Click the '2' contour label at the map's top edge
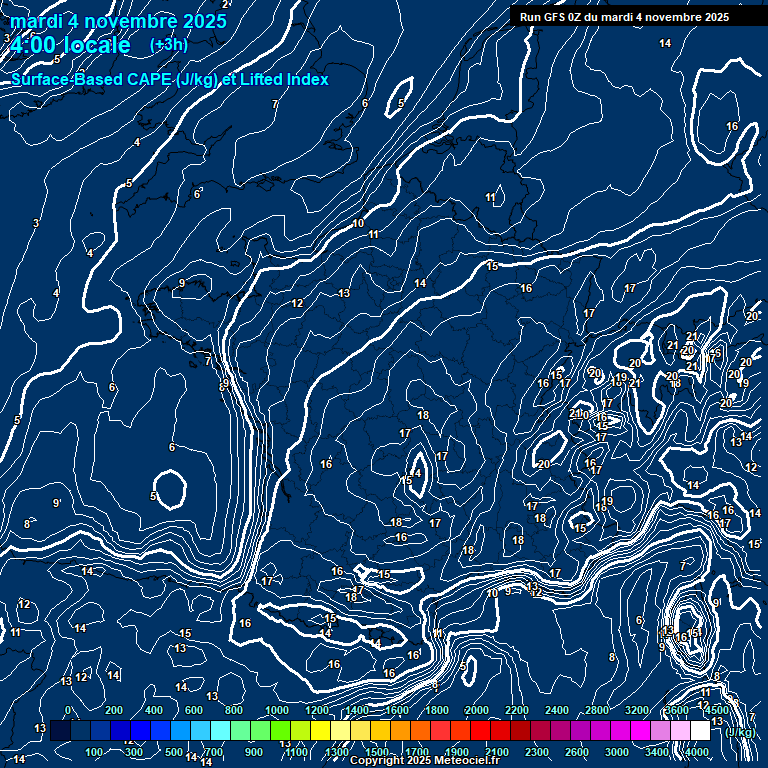768x768 pixels. 225,4
